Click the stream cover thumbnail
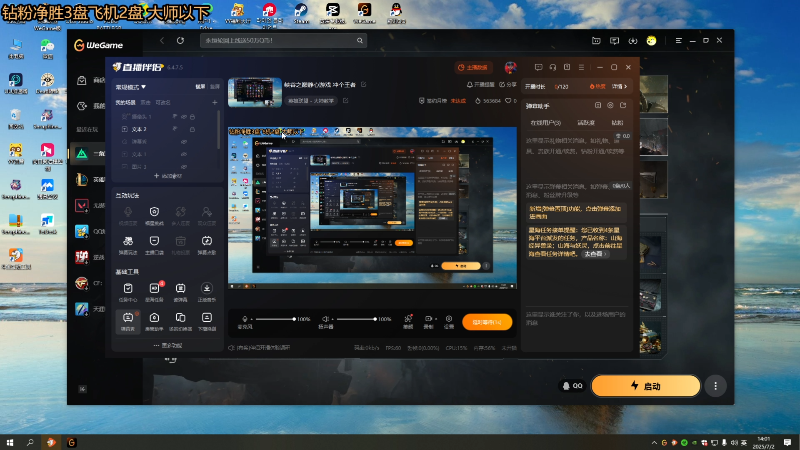This screenshot has width=800, height=450. (x=255, y=92)
